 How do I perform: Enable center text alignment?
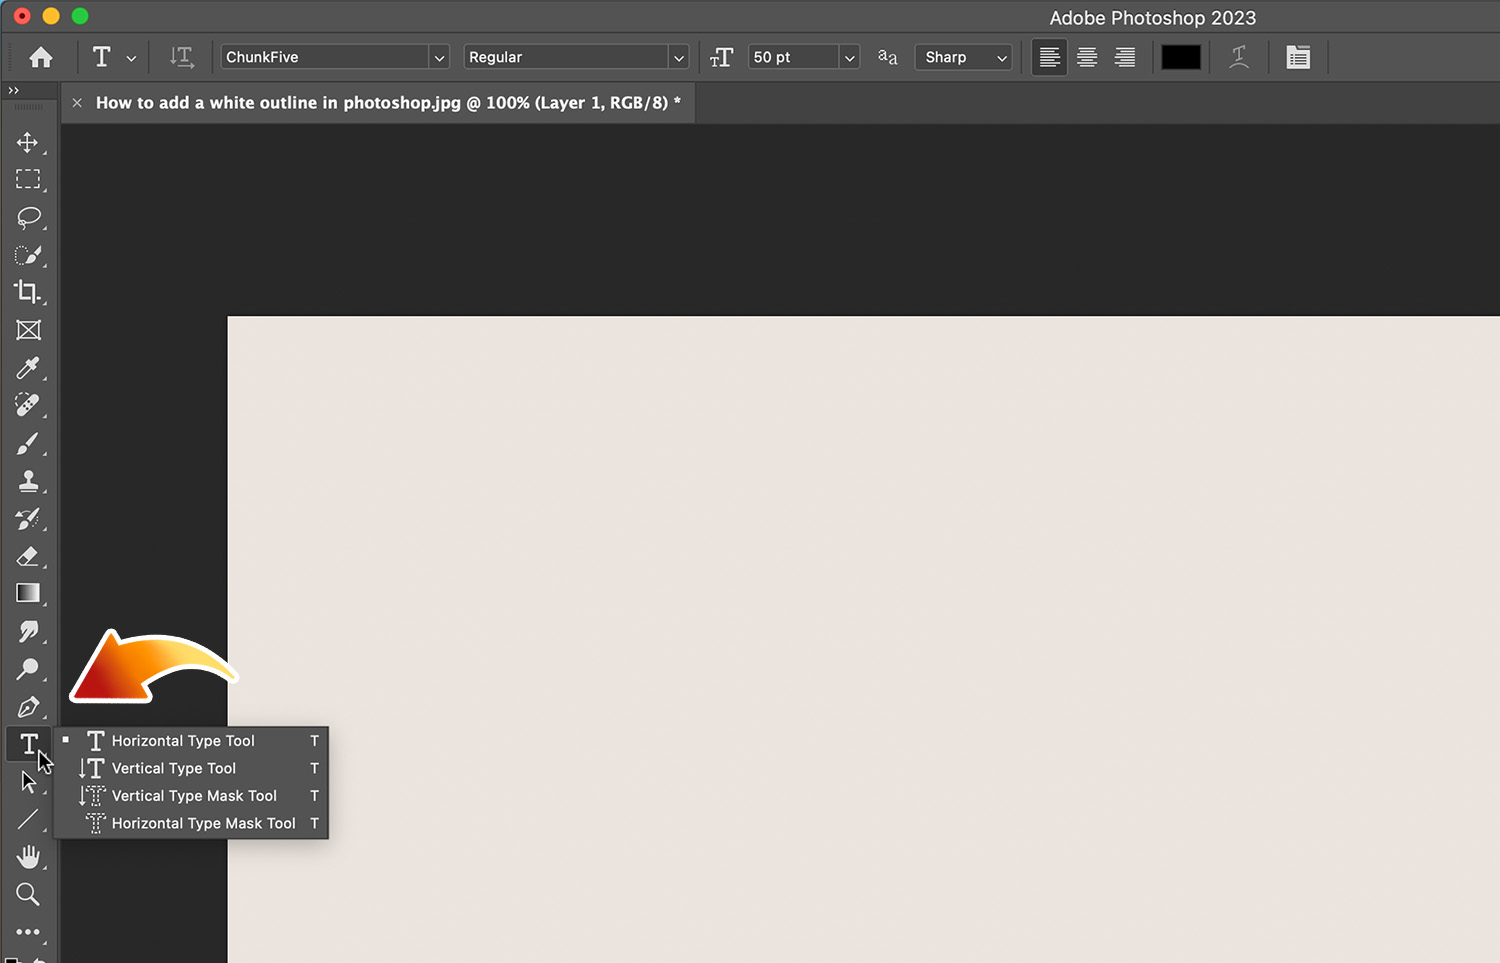1087,57
